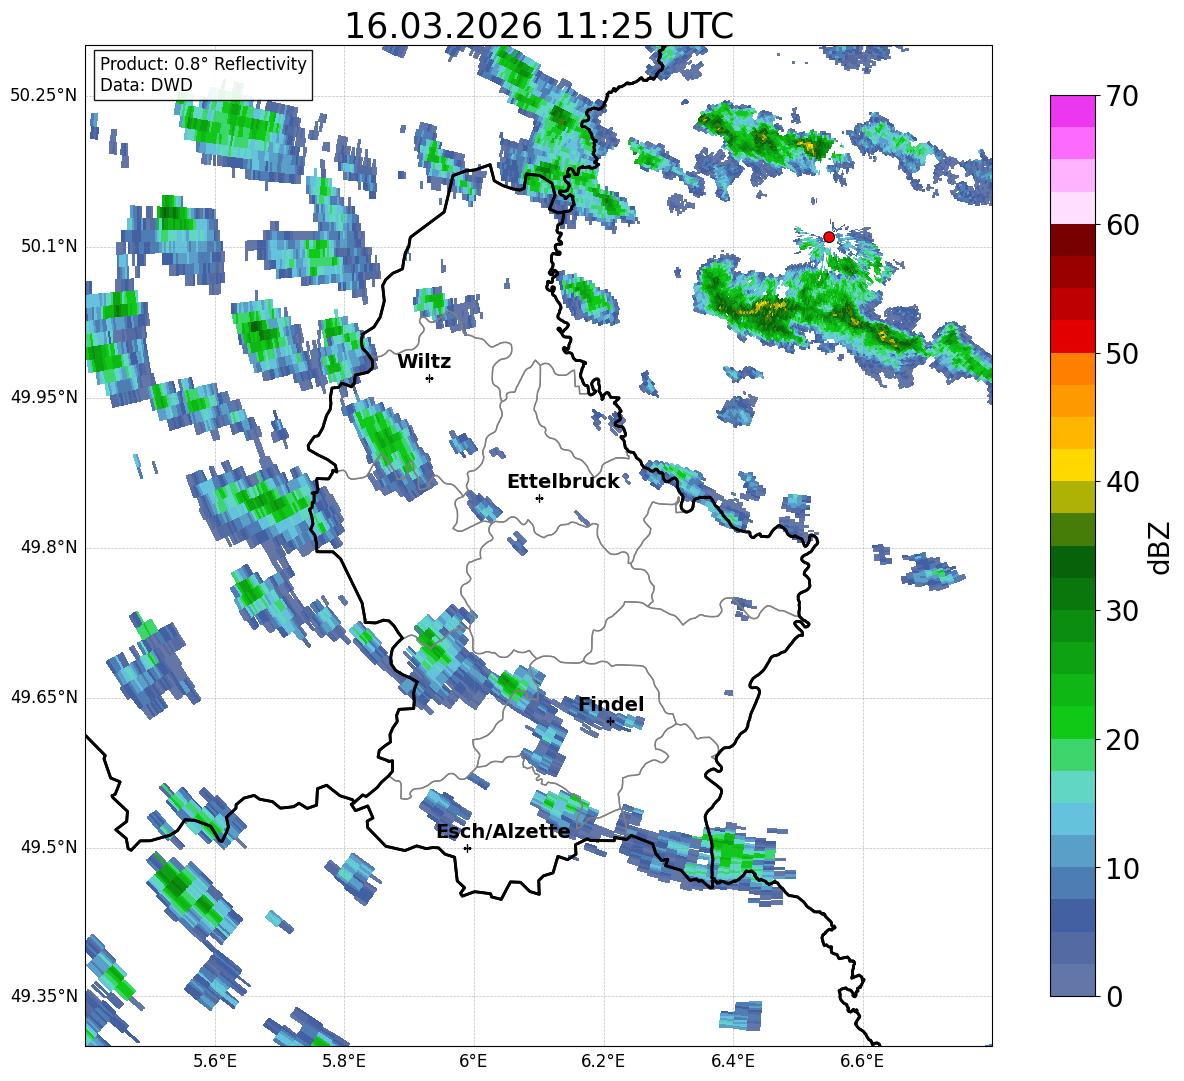The height and width of the screenshot is (1081, 1184).
Task: Click the 60 value on the colorbar
Action: pyautogui.click(x=1122, y=225)
